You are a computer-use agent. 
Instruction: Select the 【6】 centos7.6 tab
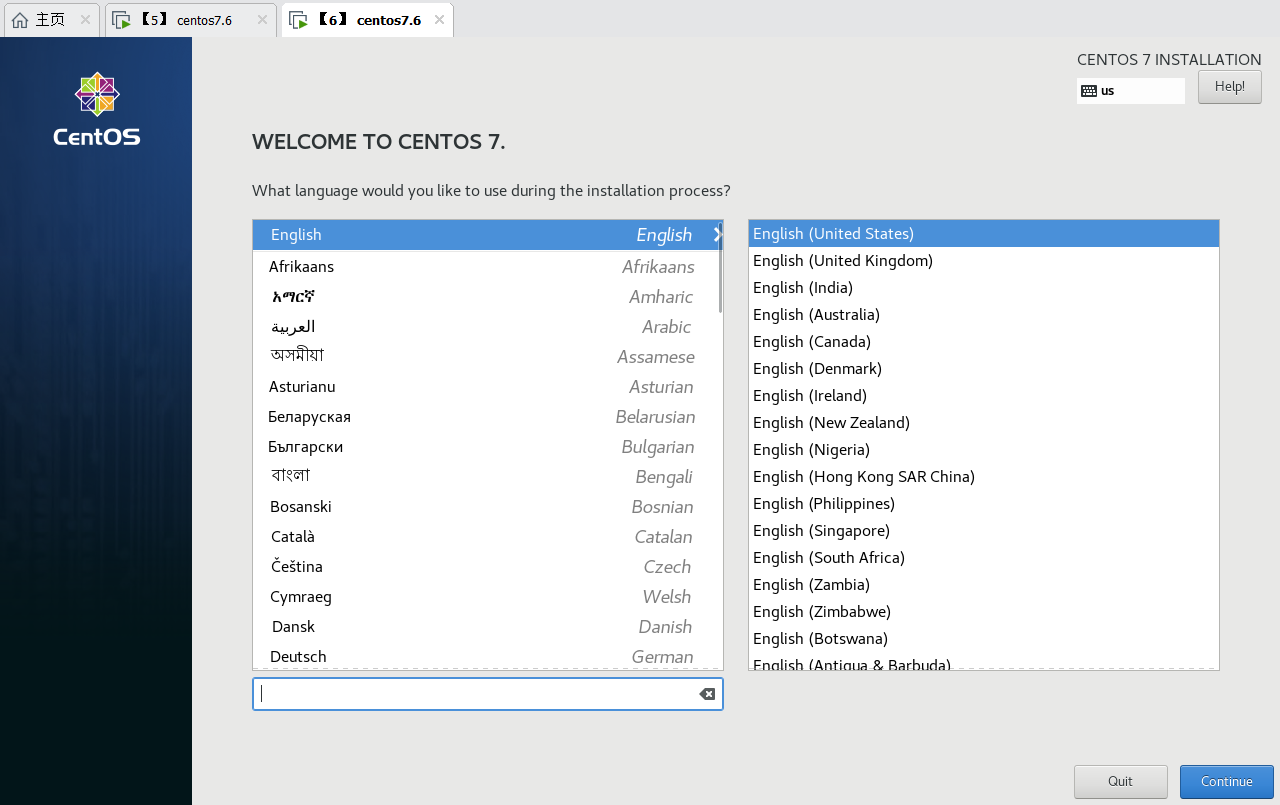coord(368,20)
